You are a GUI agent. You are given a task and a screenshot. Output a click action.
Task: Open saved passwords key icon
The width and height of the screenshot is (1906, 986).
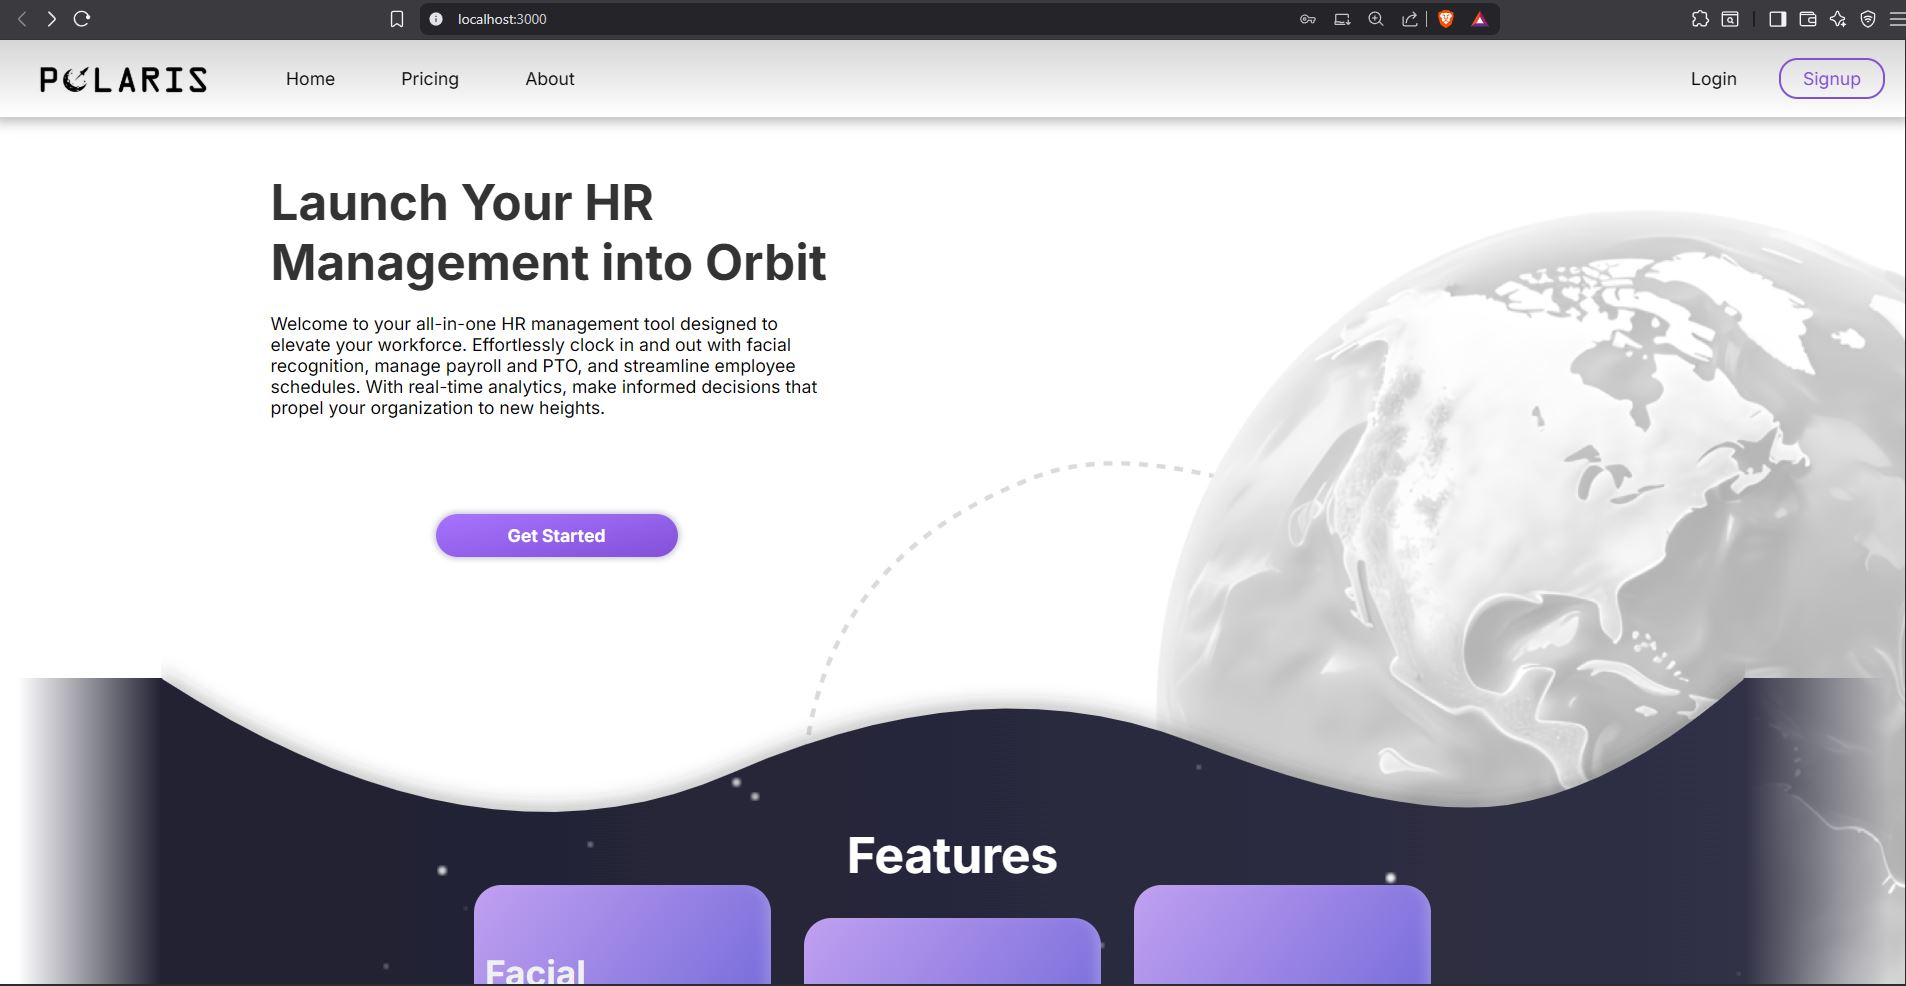point(1308,19)
